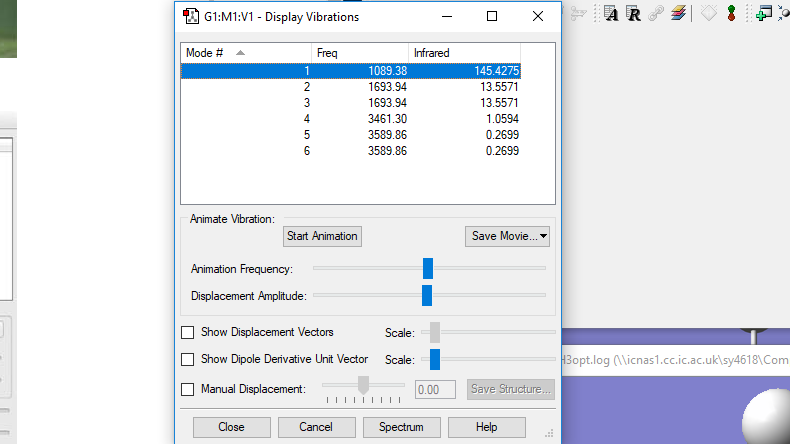Click the redundant coordinate 'R' icon
Viewport: 790px width, 444px height.
point(633,14)
